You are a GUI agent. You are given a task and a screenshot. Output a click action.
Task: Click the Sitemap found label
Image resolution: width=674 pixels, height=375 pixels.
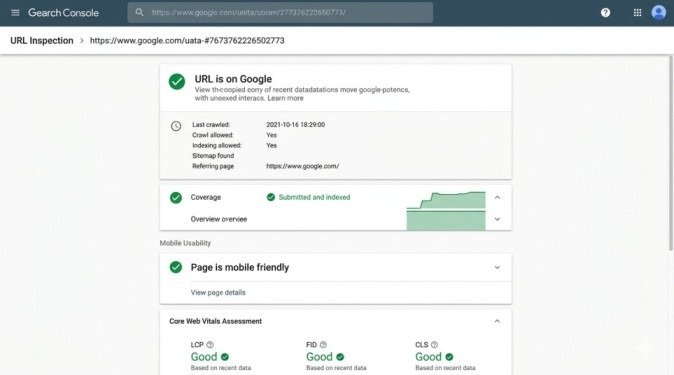213,156
